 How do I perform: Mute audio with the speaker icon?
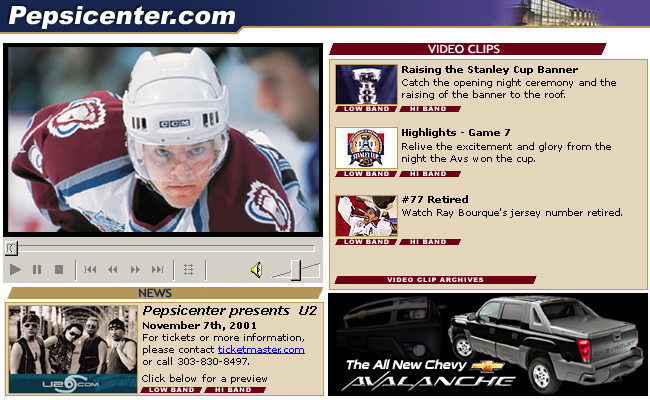point(257,270)
